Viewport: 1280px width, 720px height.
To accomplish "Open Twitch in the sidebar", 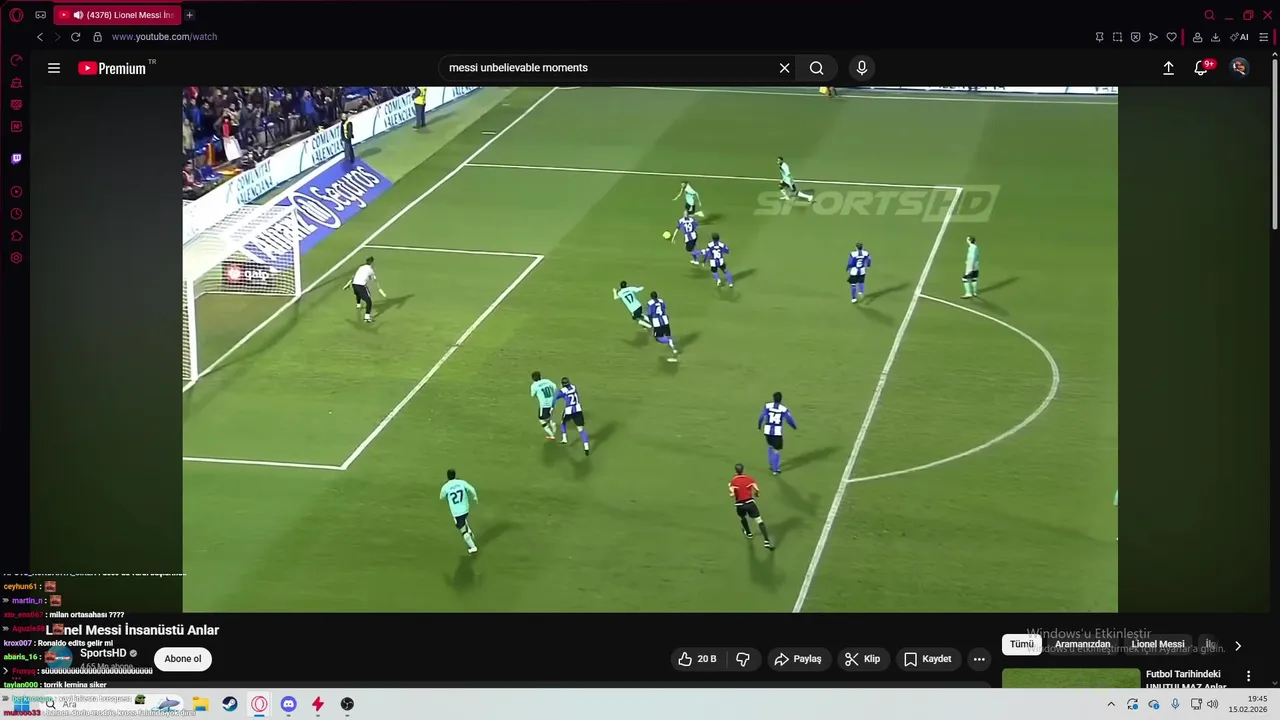I will 16,158.
